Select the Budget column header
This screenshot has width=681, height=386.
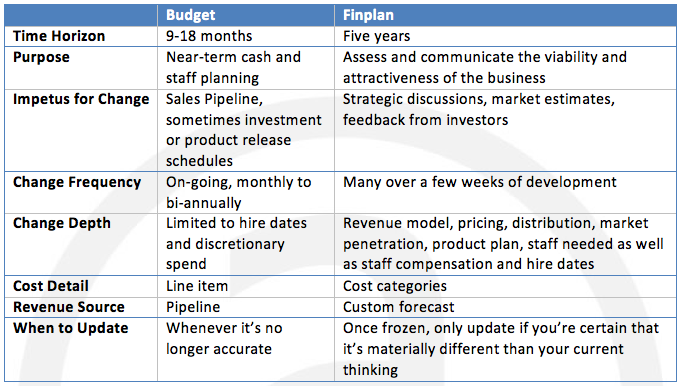[190, 15]
